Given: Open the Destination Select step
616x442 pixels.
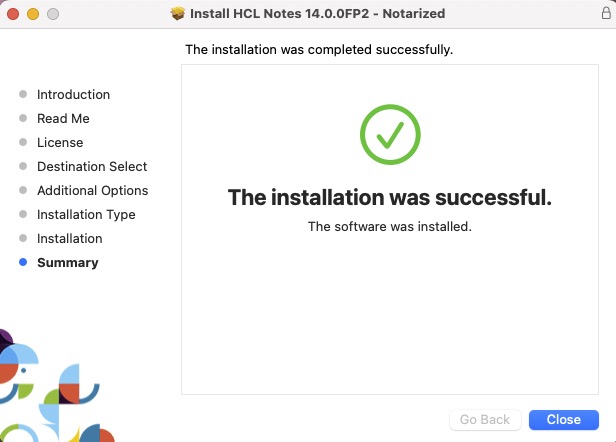Looking at the screenshot, I should (92, 167).
